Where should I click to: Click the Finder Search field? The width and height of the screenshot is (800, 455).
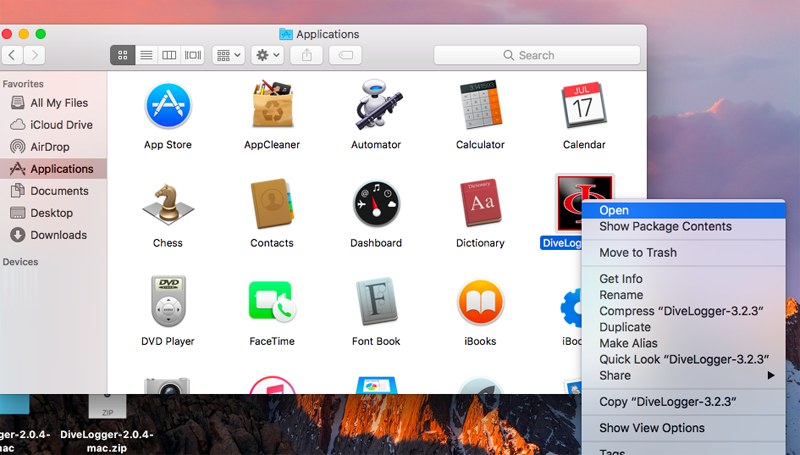(x=537, y=55)
